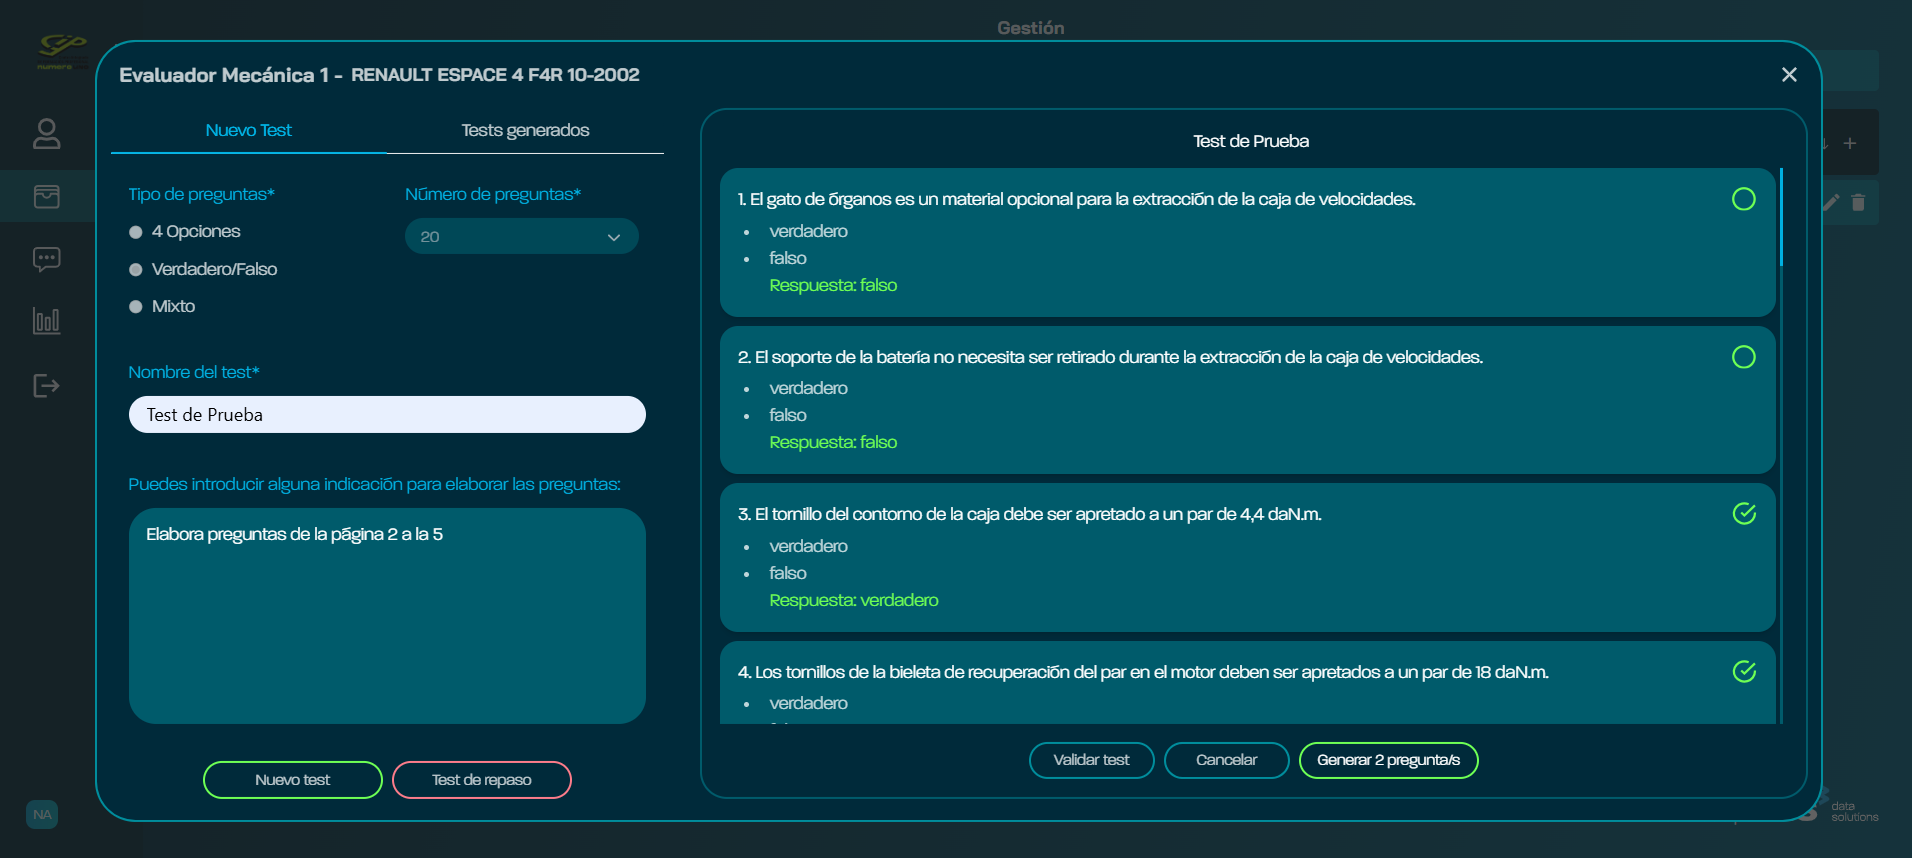Click the Generar 2 pregunta/s button

pyautogui.click(x=1388, y=760)
